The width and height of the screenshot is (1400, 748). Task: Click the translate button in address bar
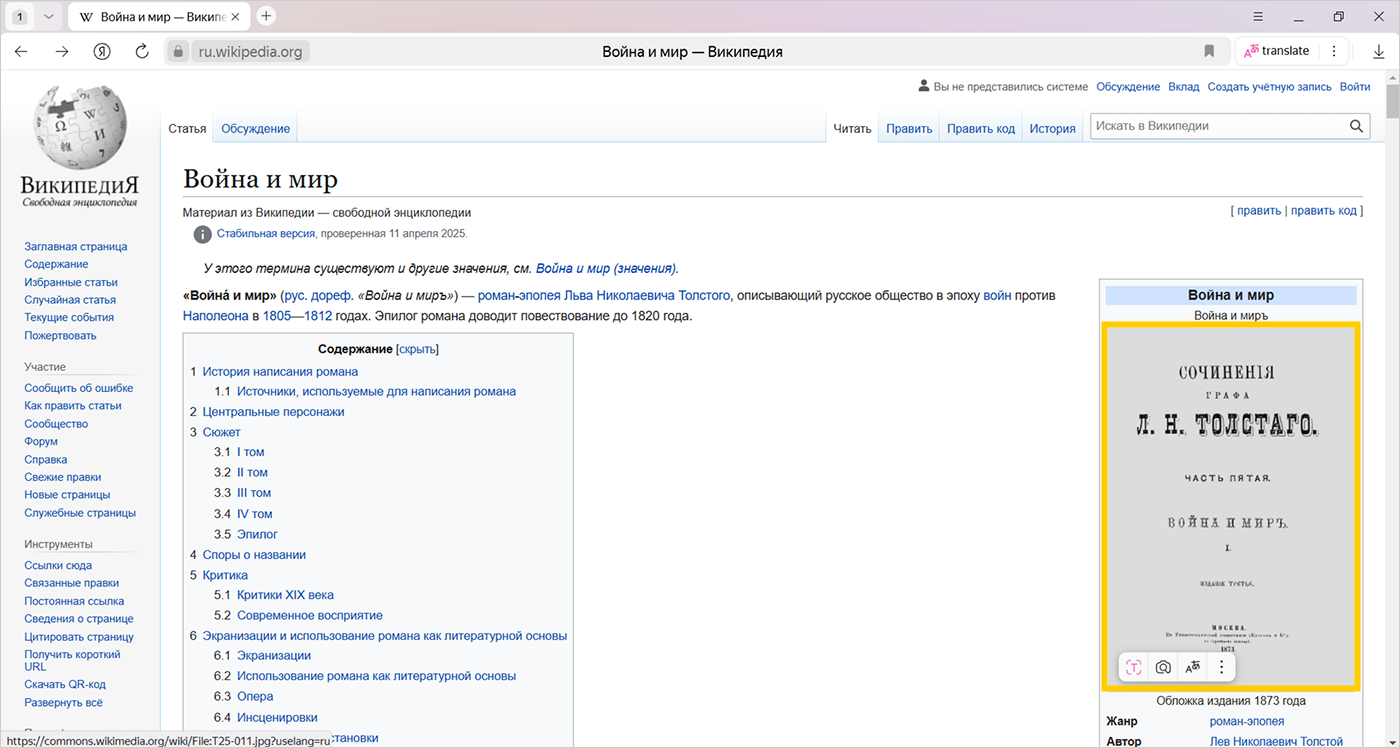(1277, 51)
